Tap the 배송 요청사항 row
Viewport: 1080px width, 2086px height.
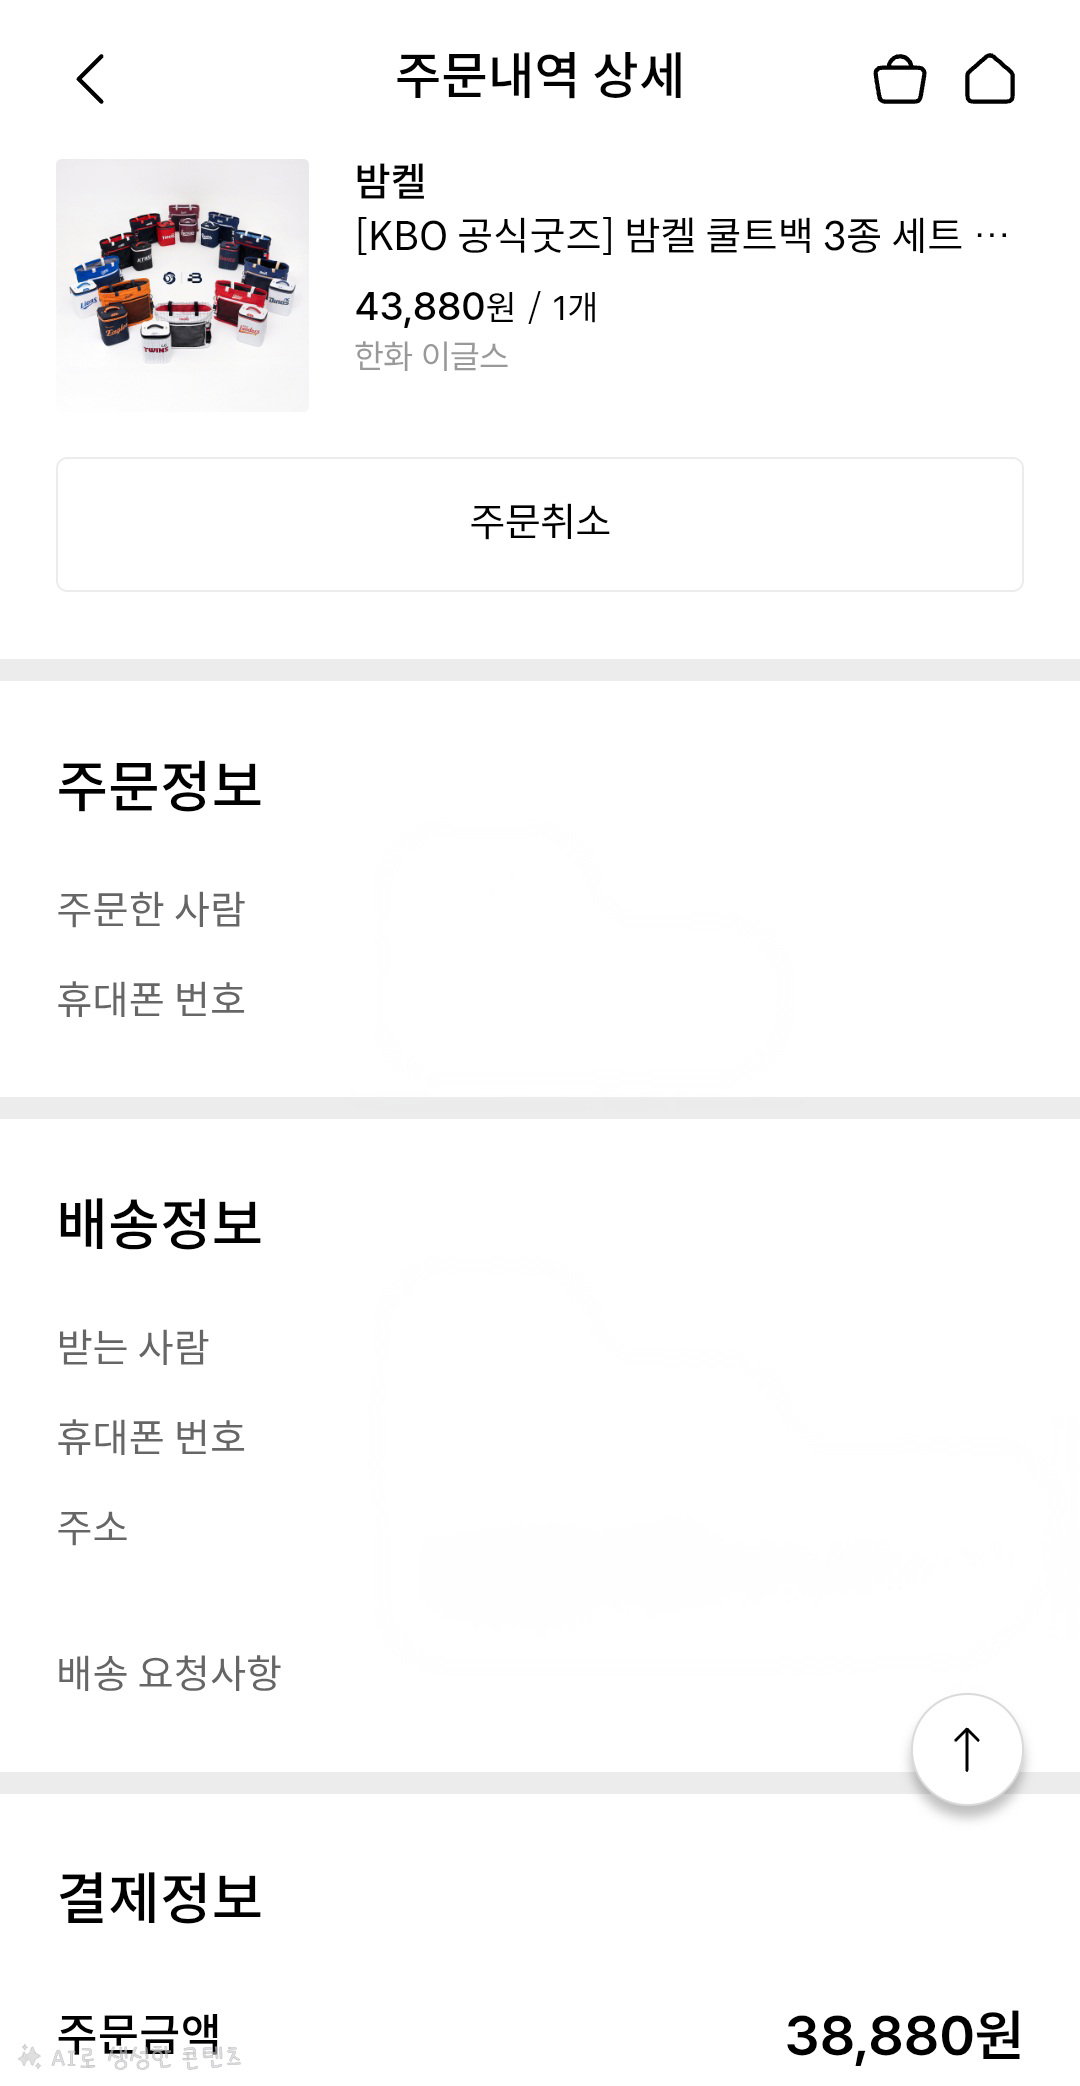[540, 1672]
